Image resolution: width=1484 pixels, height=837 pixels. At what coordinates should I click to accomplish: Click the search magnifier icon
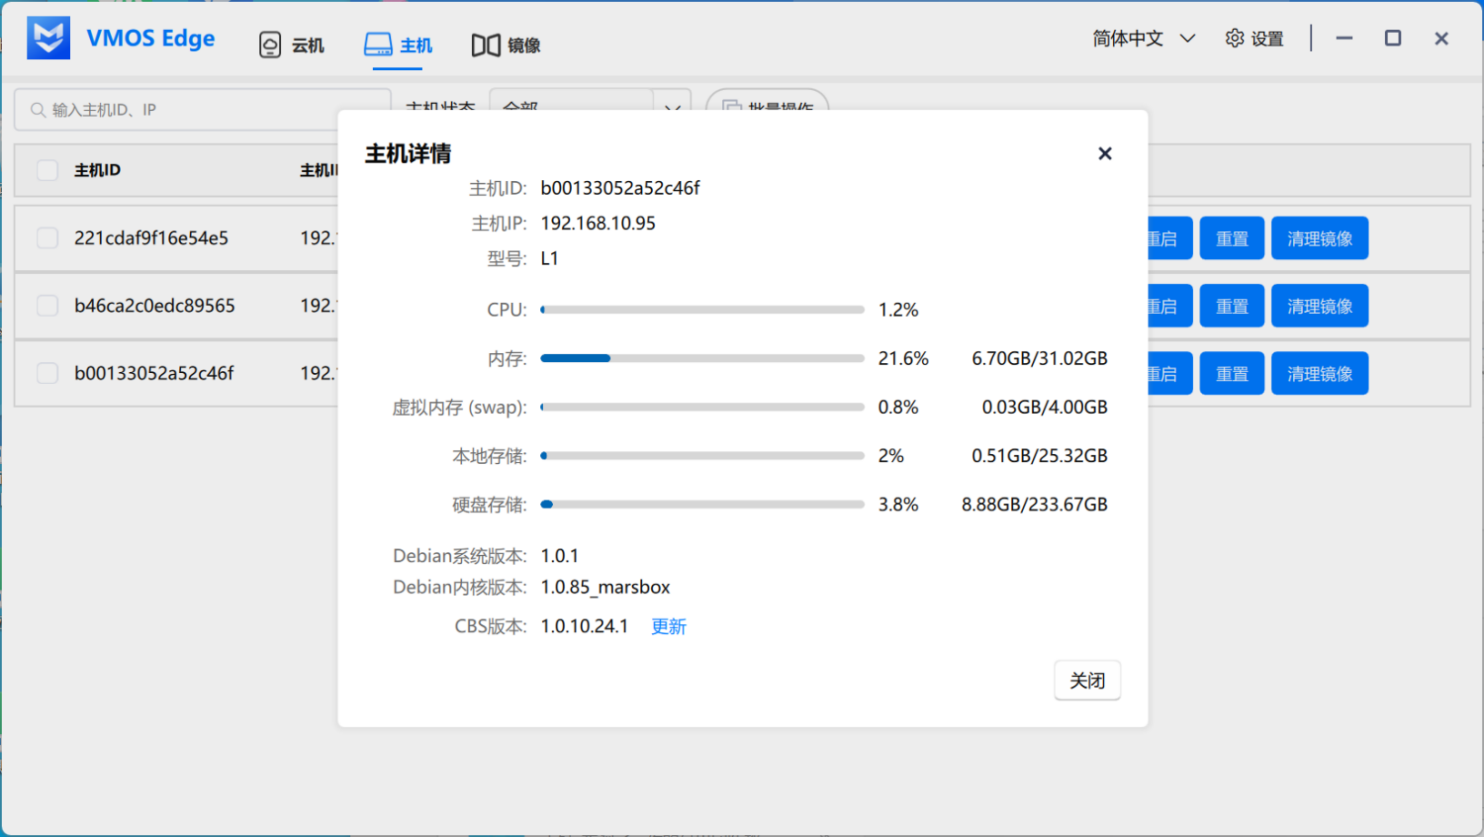pyautogui.click(x=37, y=110)
